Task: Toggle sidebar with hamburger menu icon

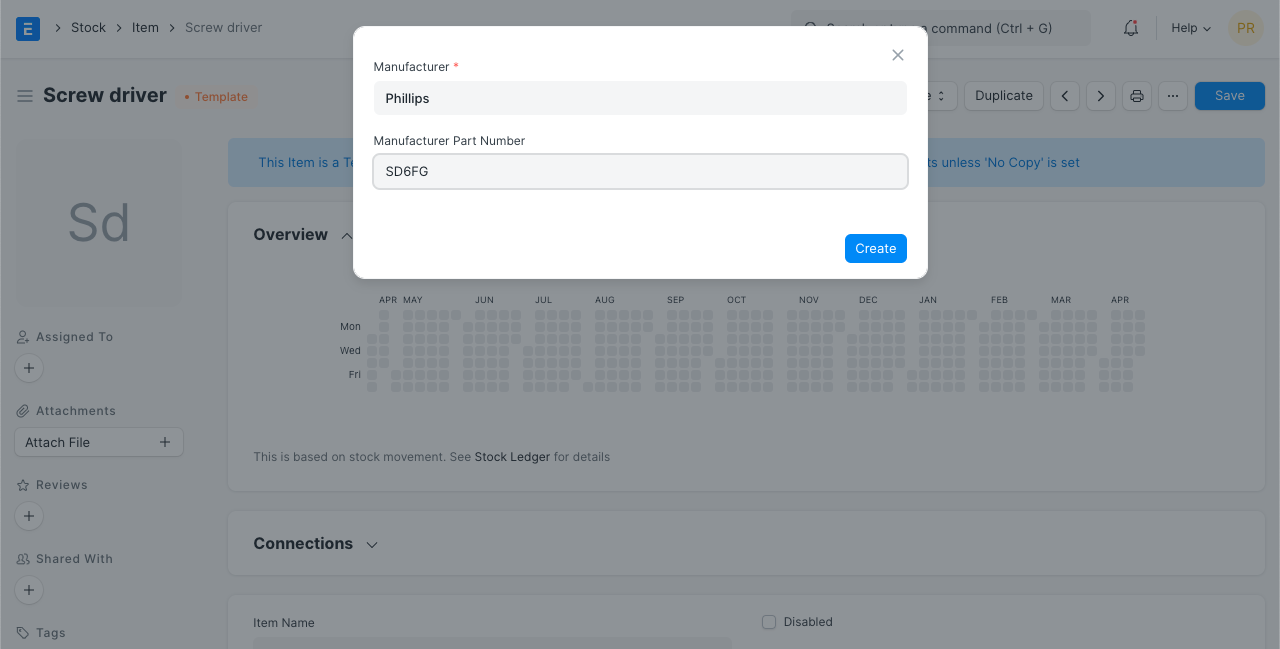Action: coord(25,96)
